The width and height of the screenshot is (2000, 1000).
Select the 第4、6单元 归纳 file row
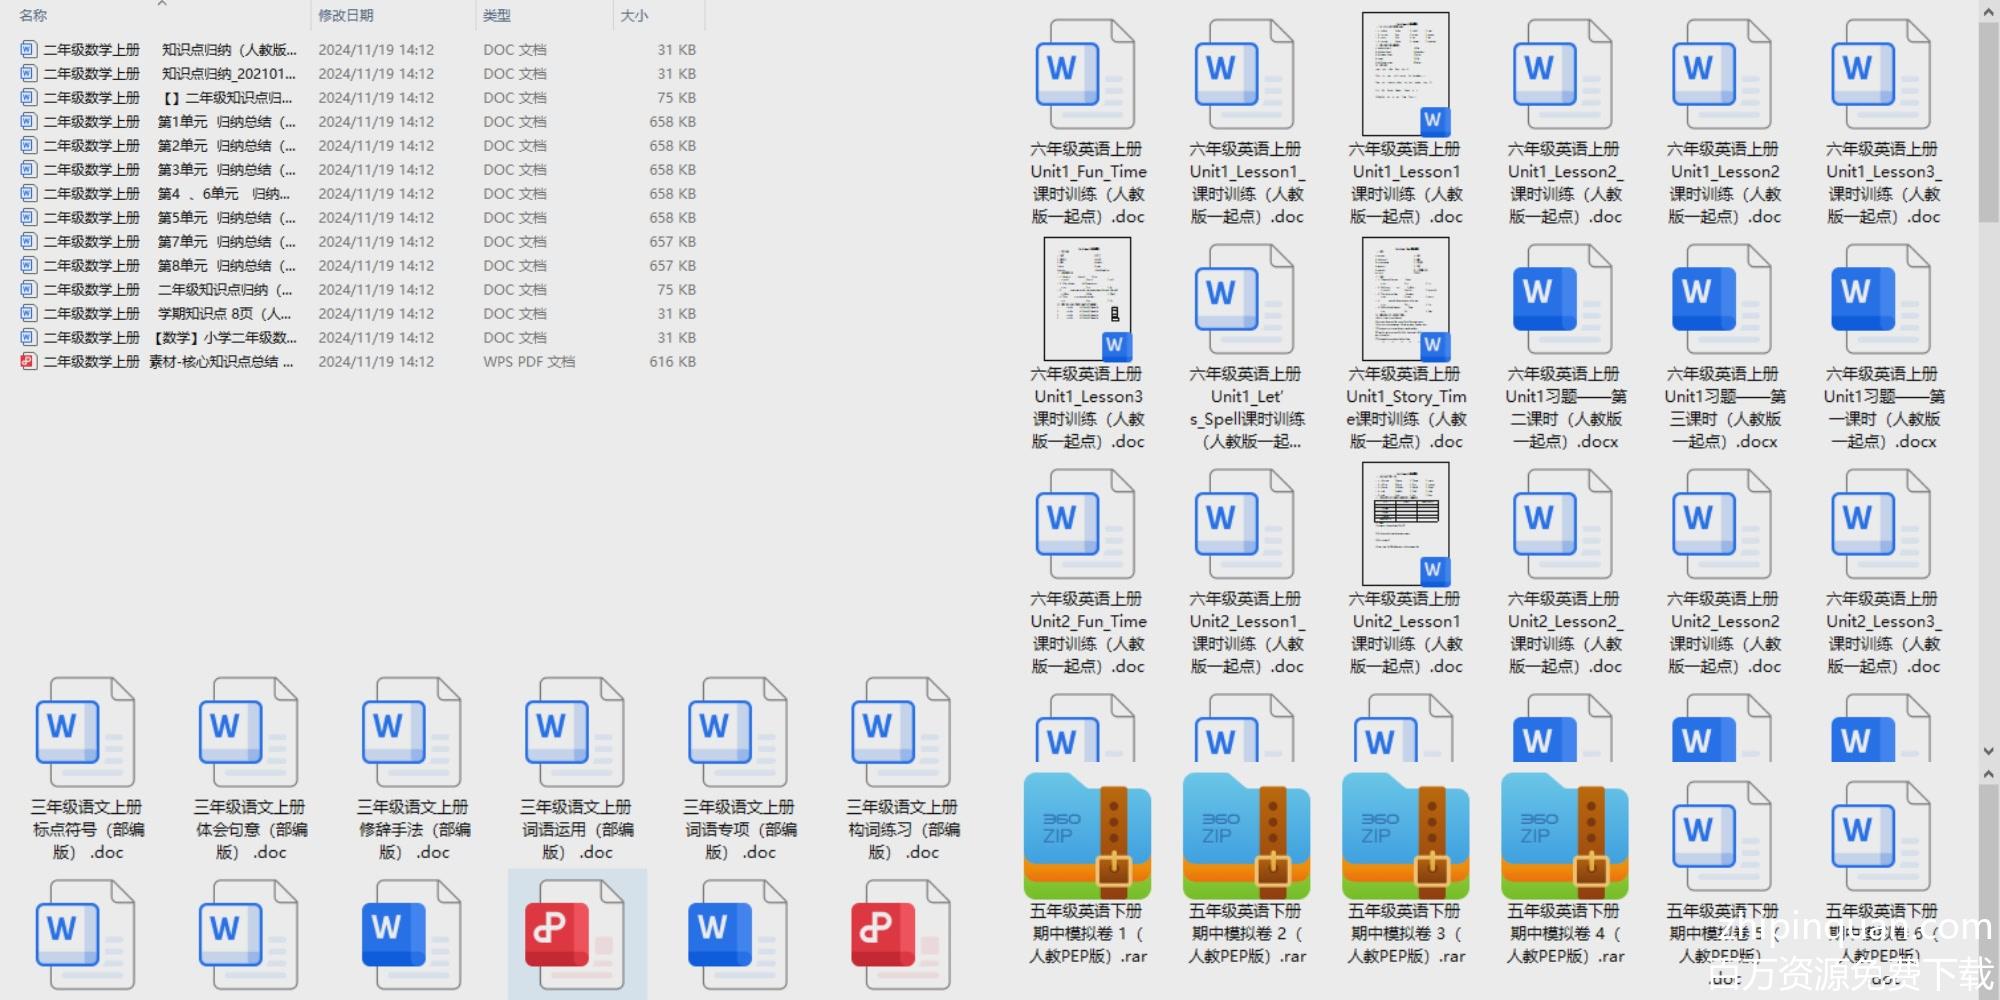[x=170, y=194]
